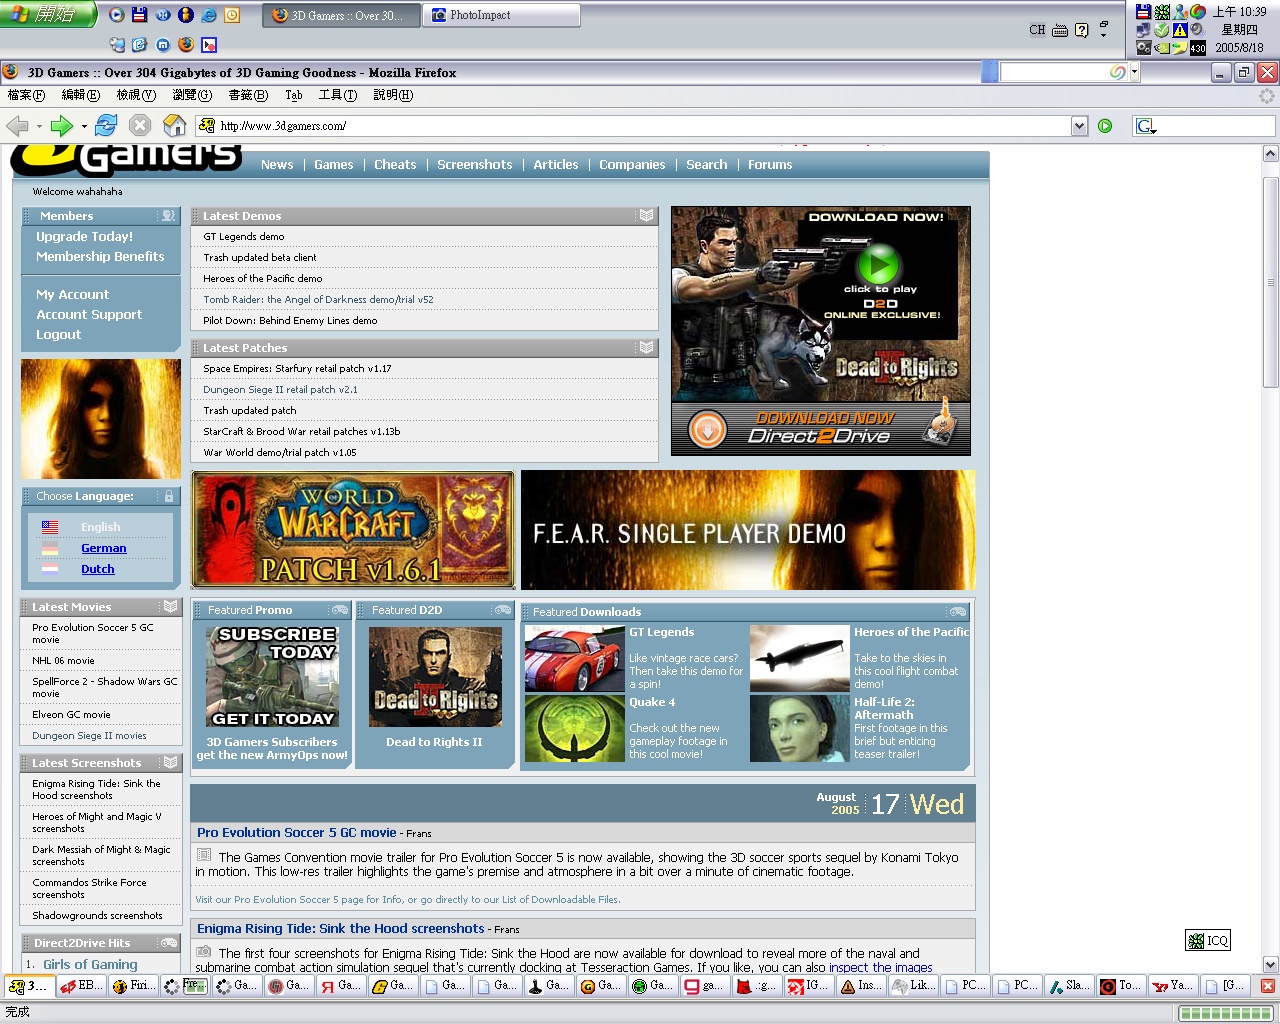
Task: Click the green Forward arrow button
Action: coord(62,125)
